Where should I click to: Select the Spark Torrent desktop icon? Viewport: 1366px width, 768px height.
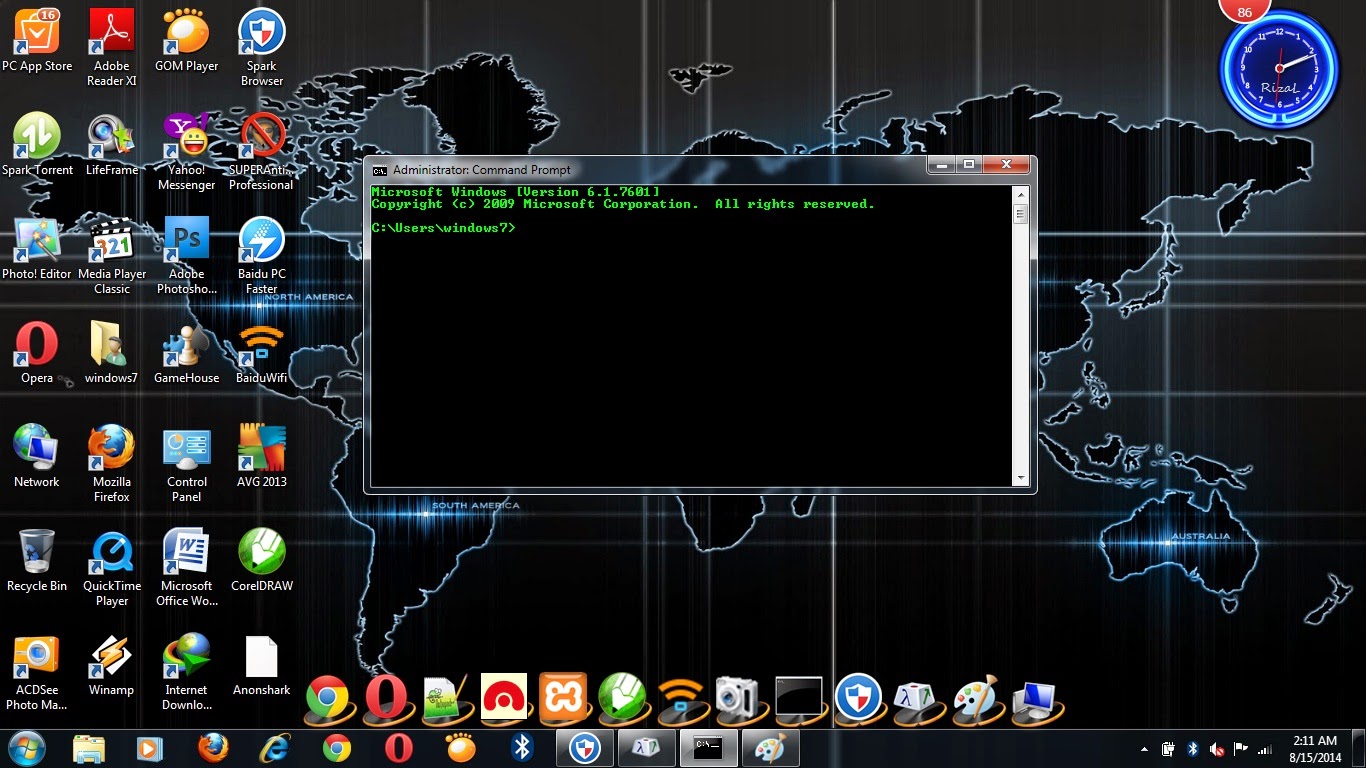pyautogui.click(x=37, y=145)
